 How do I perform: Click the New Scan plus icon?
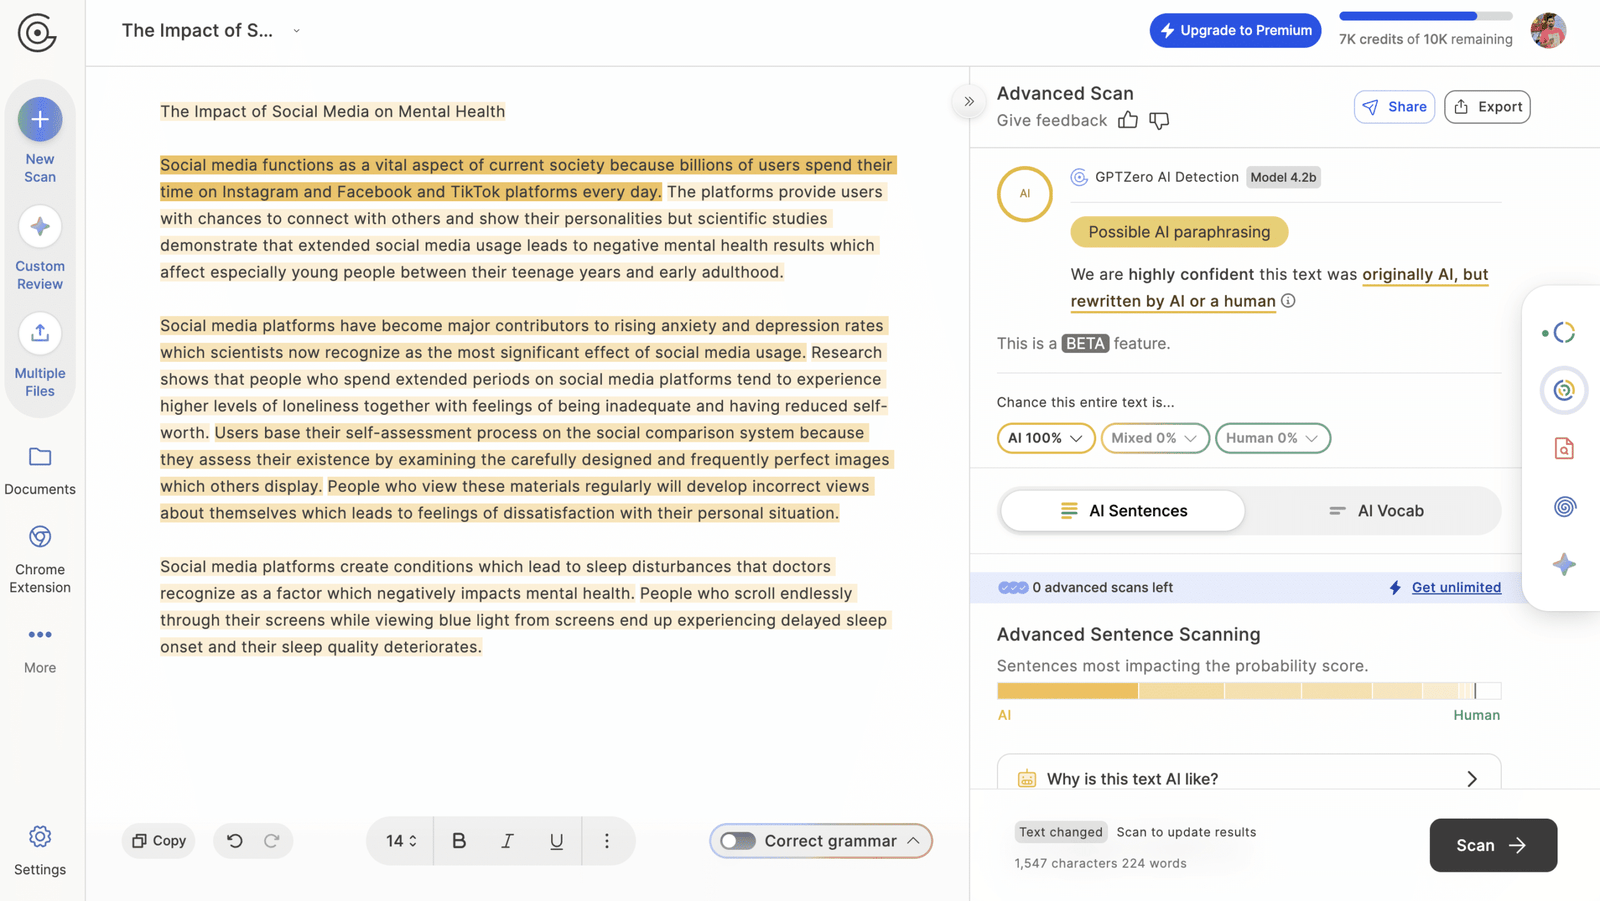coord(40,120)
